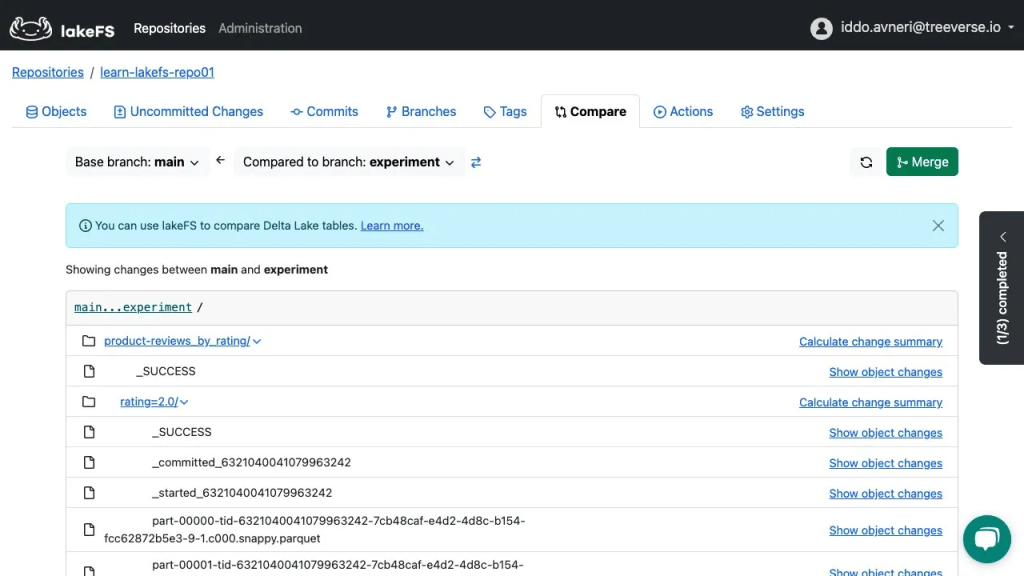Open the Branches tab

click(x=421, y=112)
